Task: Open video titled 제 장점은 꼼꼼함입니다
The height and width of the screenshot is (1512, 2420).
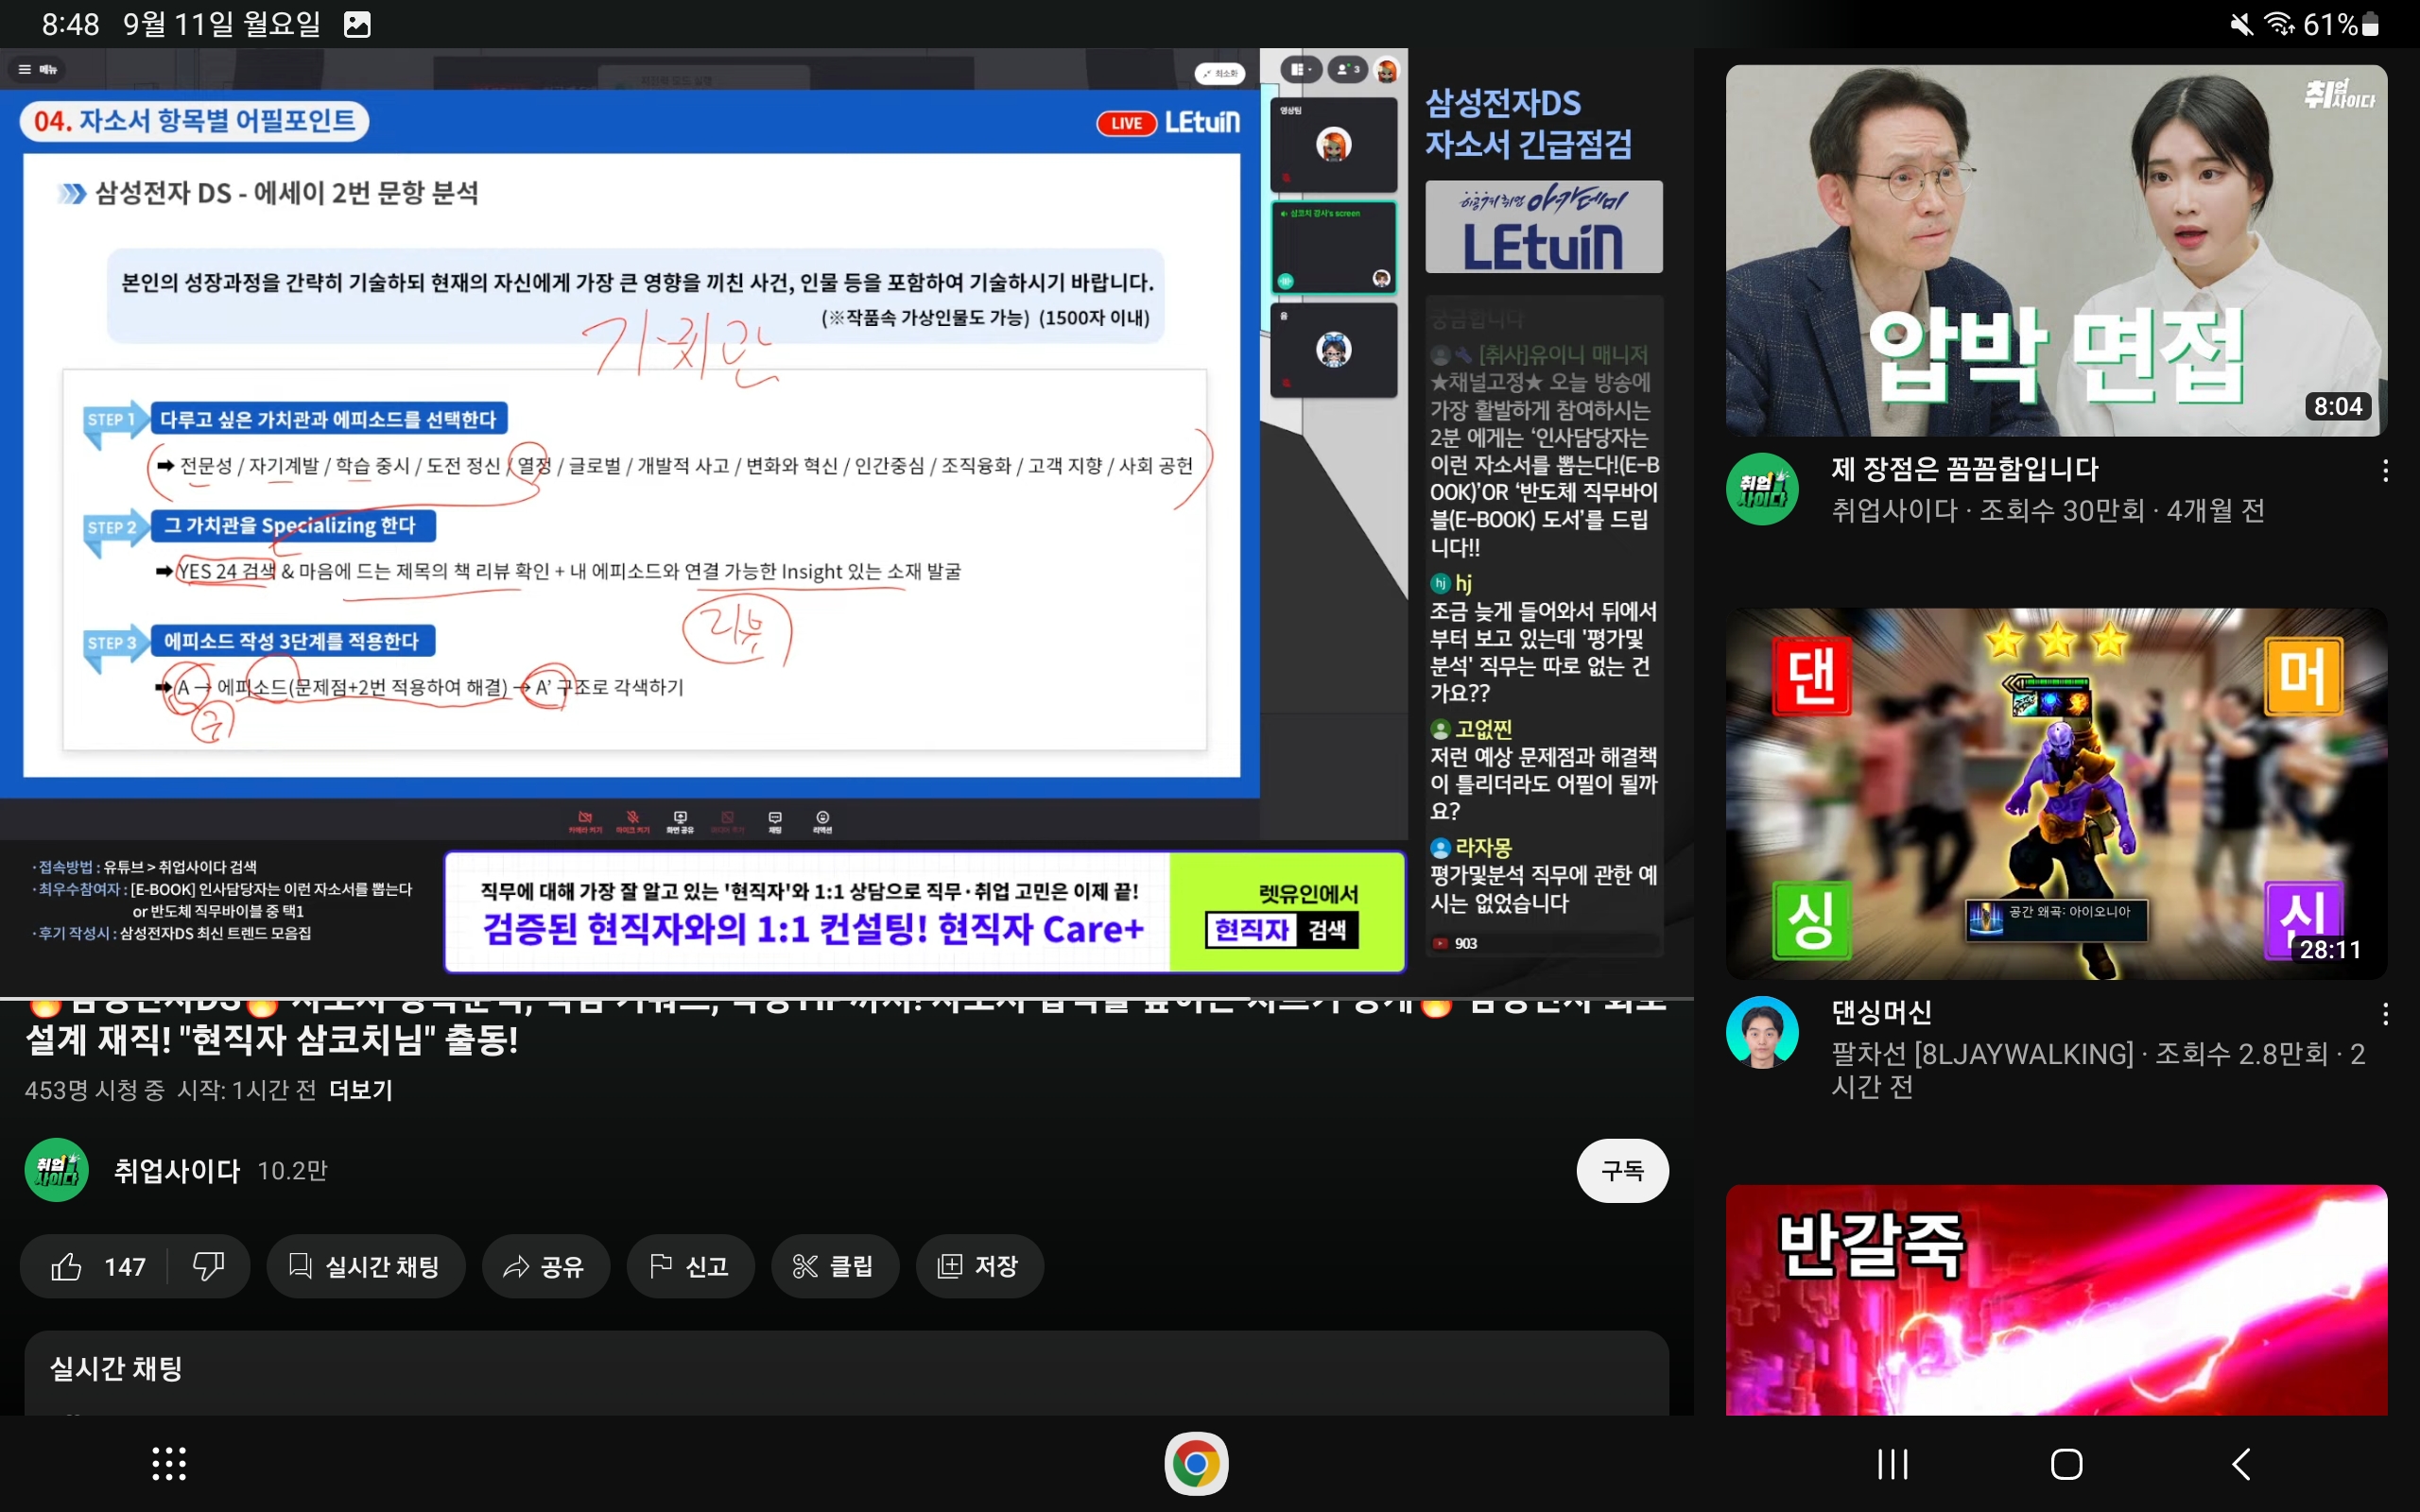Action: pyautogui.click(x=1964, y=469)
